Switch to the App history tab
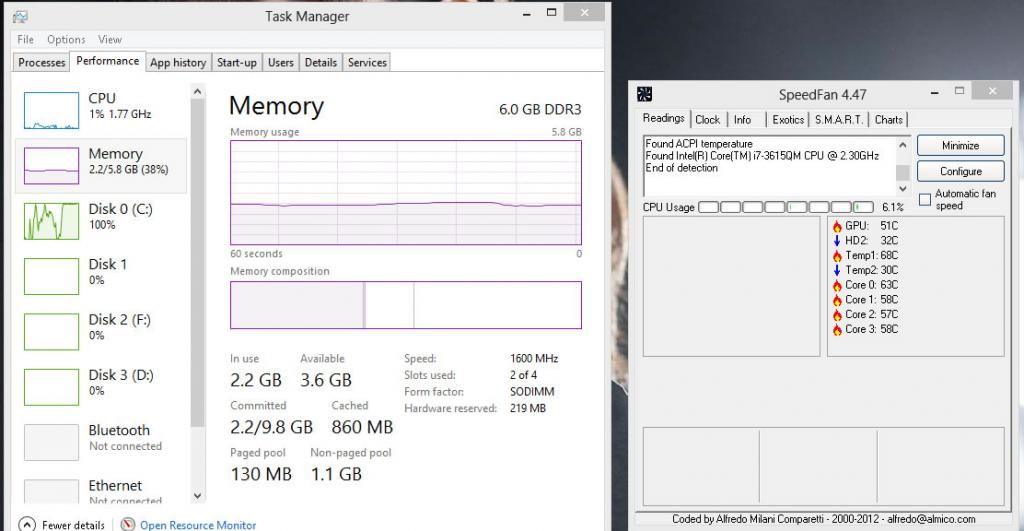The height and width of the screenshot is (531, 1024). pos(178,62)
